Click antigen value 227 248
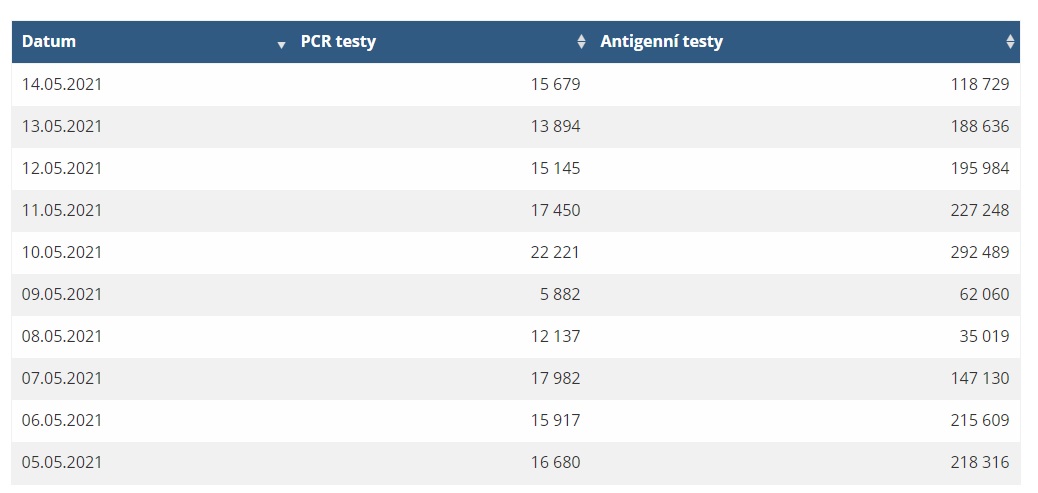Screen dimensions: 1038x493 pyautogui.click(x=980, y=210)
